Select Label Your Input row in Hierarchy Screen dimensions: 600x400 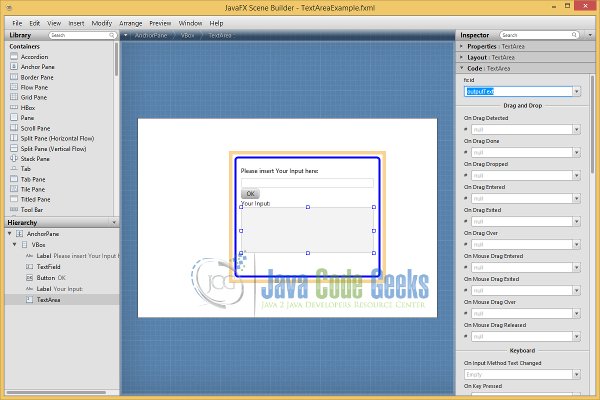click(62, 289)
